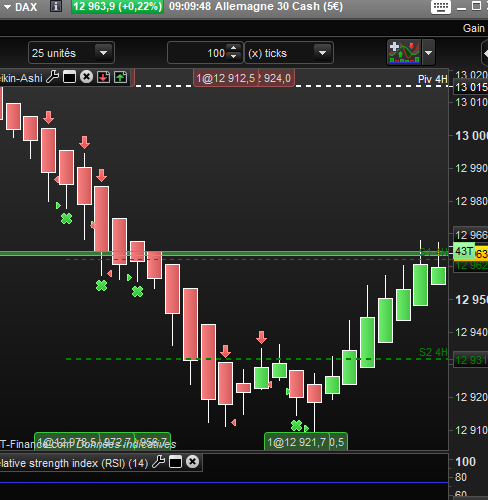
Task: Click Heikin-Ashi panel window icon
Action: [69, 77]
